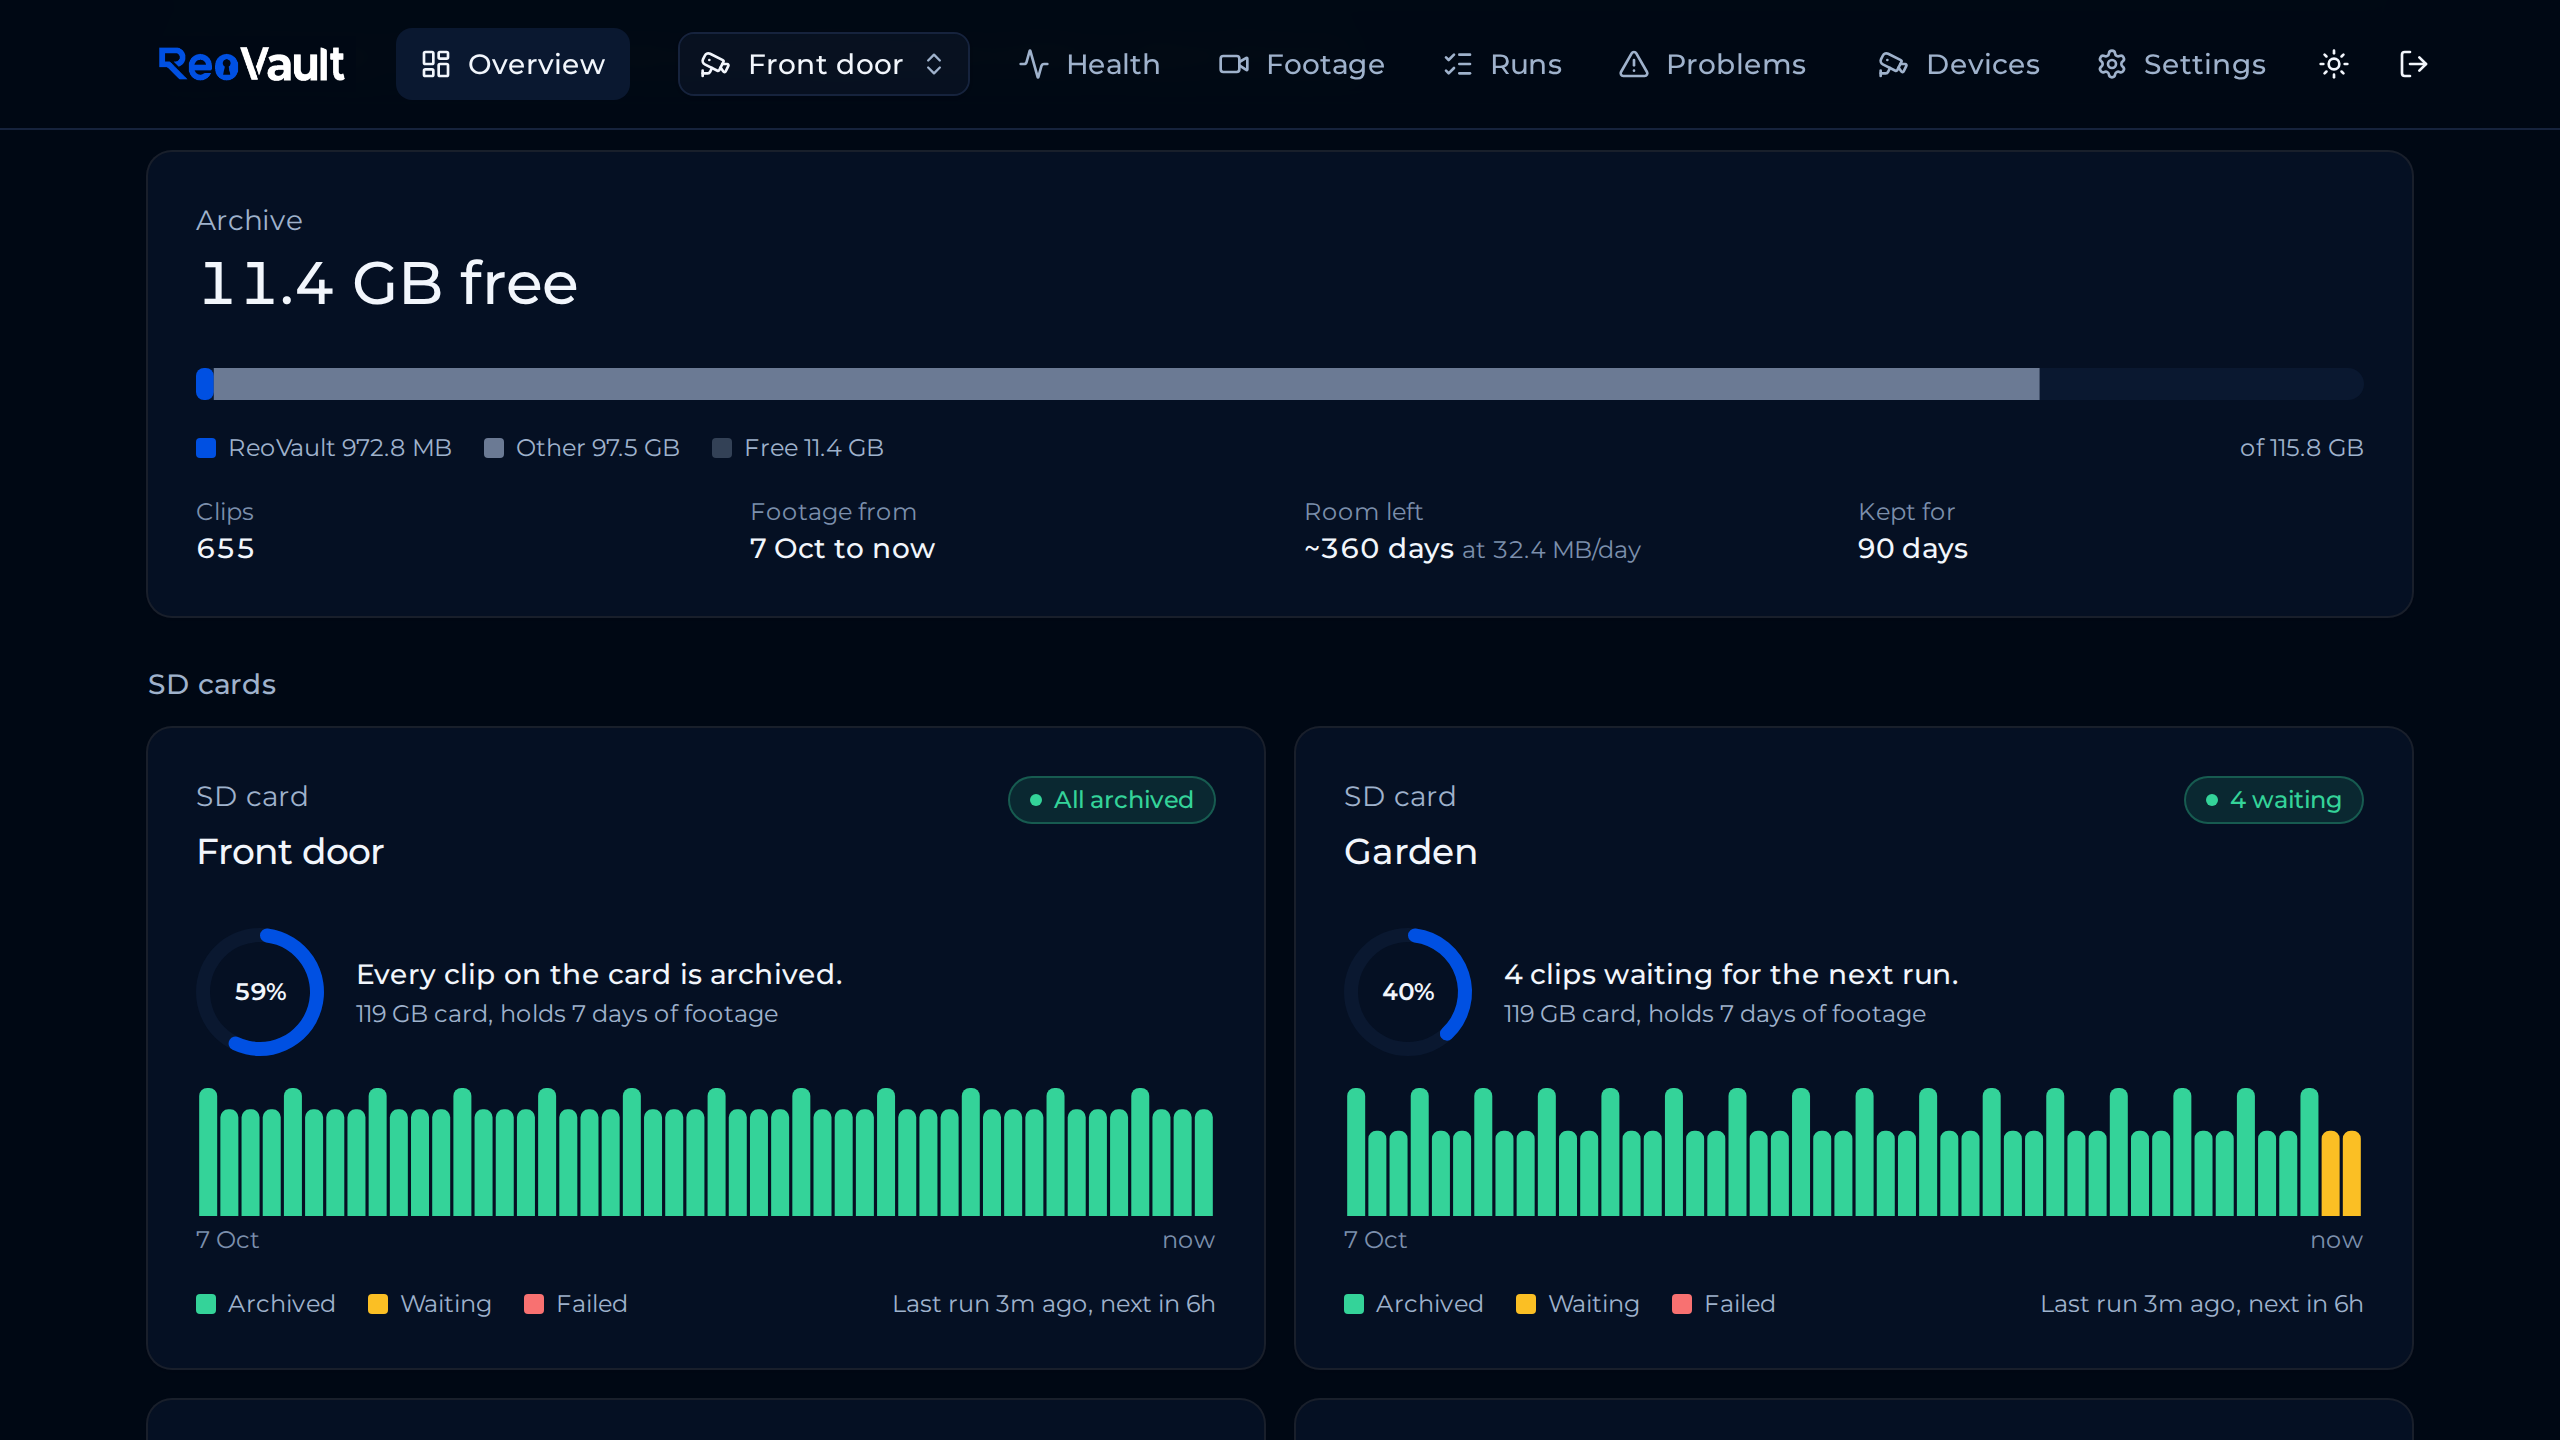Click '~360 days' room left value
This screenshot has height=1440, width=2560.
coord(1379,549)
